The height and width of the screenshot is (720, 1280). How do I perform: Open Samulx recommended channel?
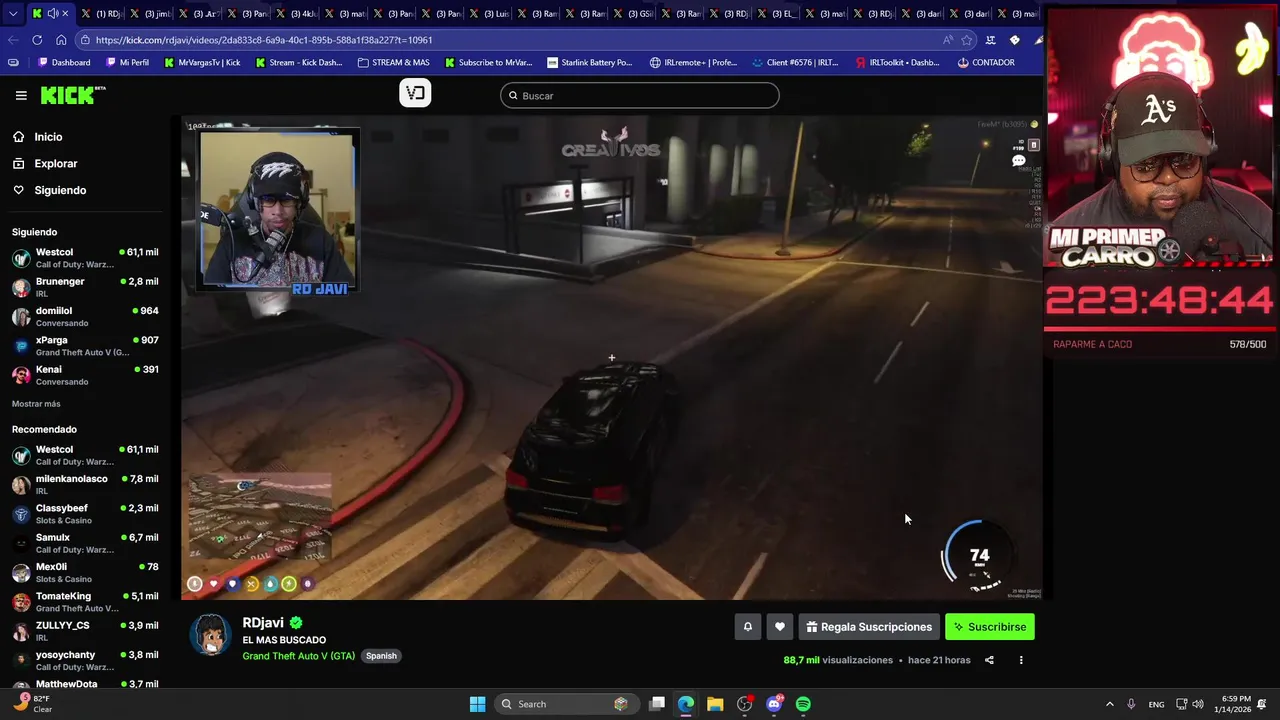[x=86, y=543]
